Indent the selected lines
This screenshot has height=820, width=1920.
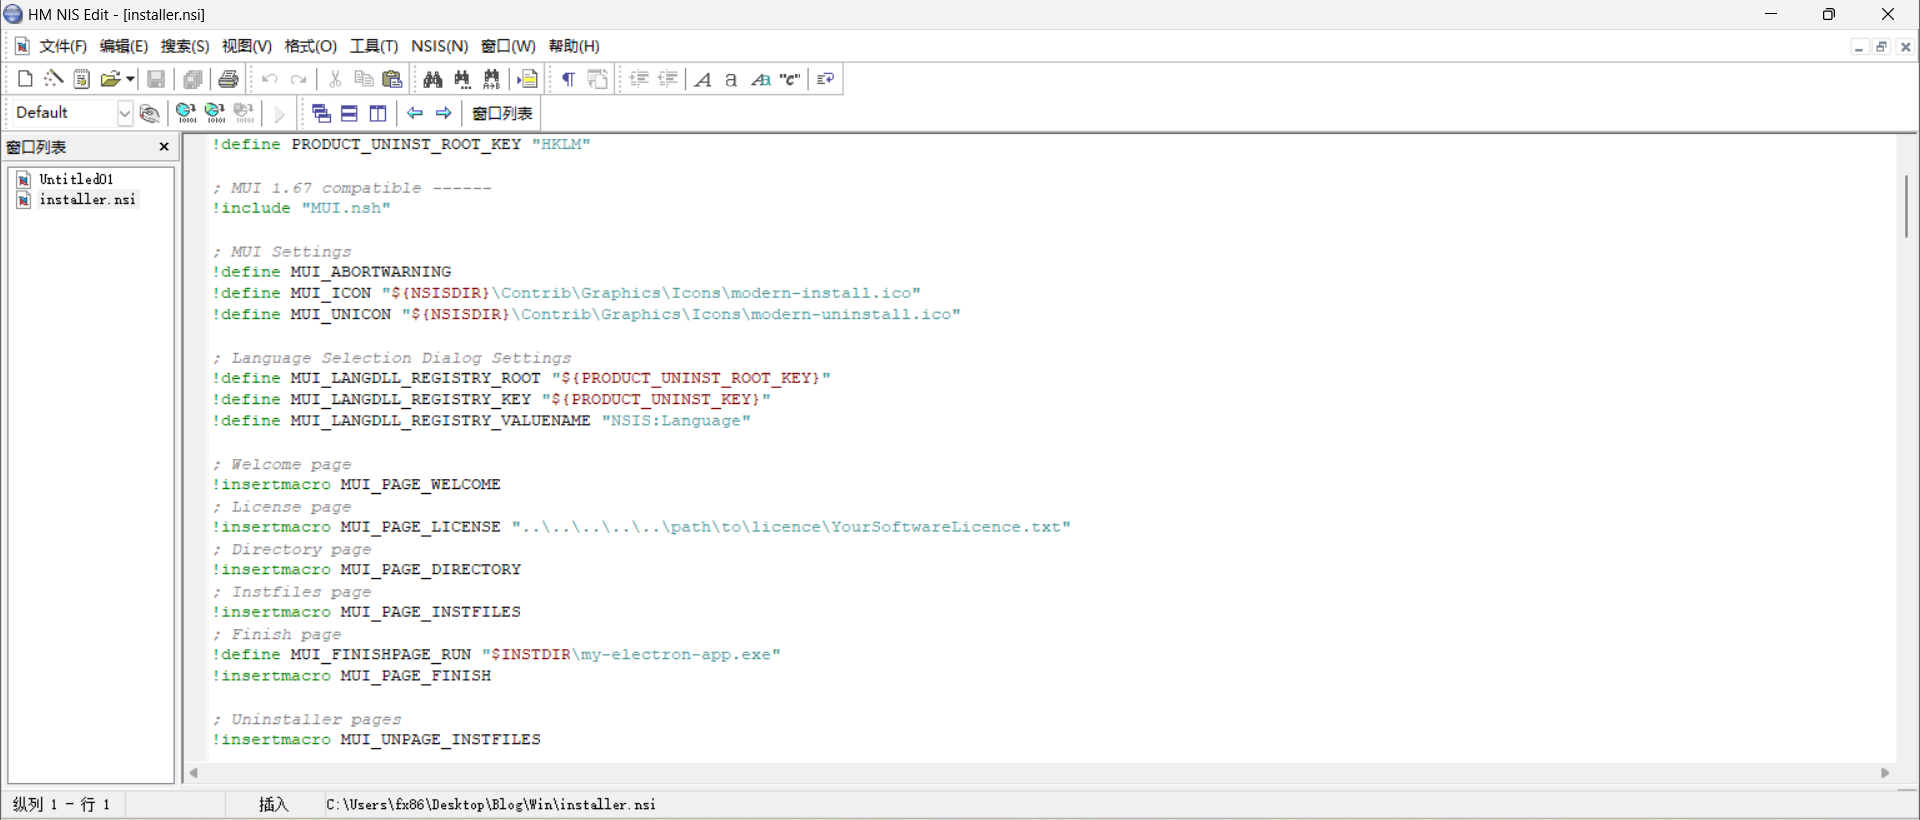(x=640, y=79)
